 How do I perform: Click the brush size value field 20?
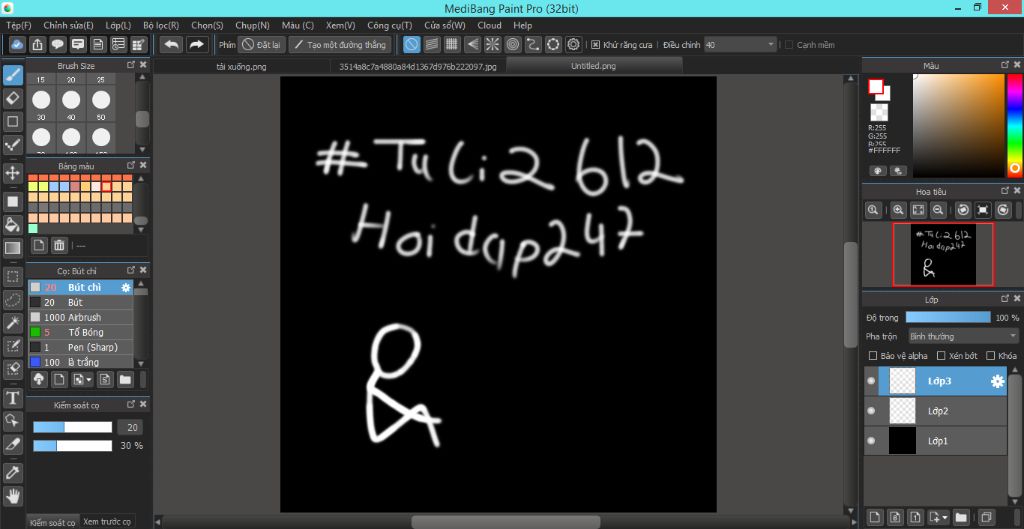click(130, 428)
